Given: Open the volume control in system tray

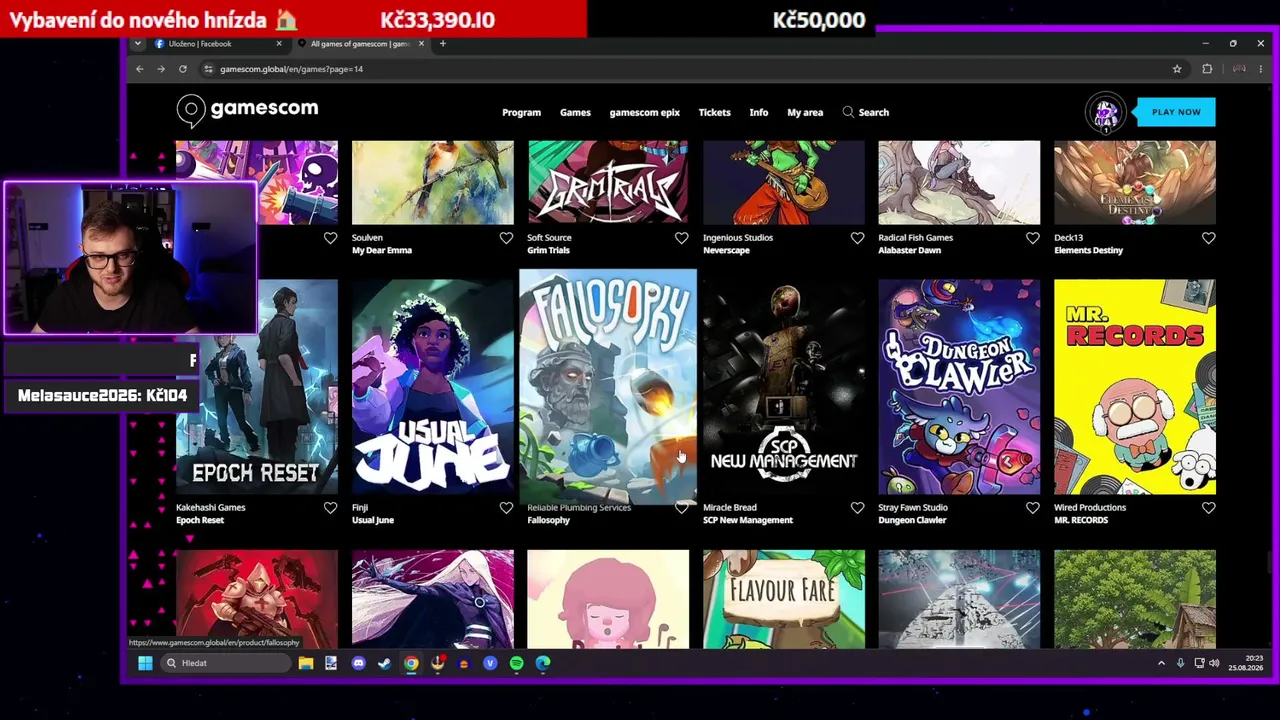Looking at the screenshot, I should [x=1214, y=663].
